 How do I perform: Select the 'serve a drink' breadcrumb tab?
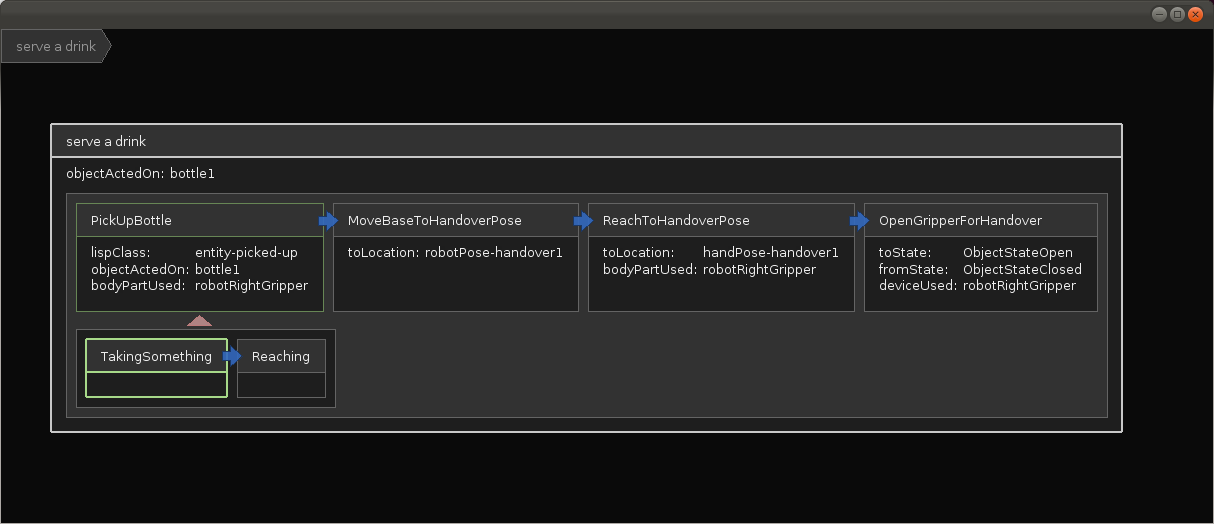[x=56, y=46]
